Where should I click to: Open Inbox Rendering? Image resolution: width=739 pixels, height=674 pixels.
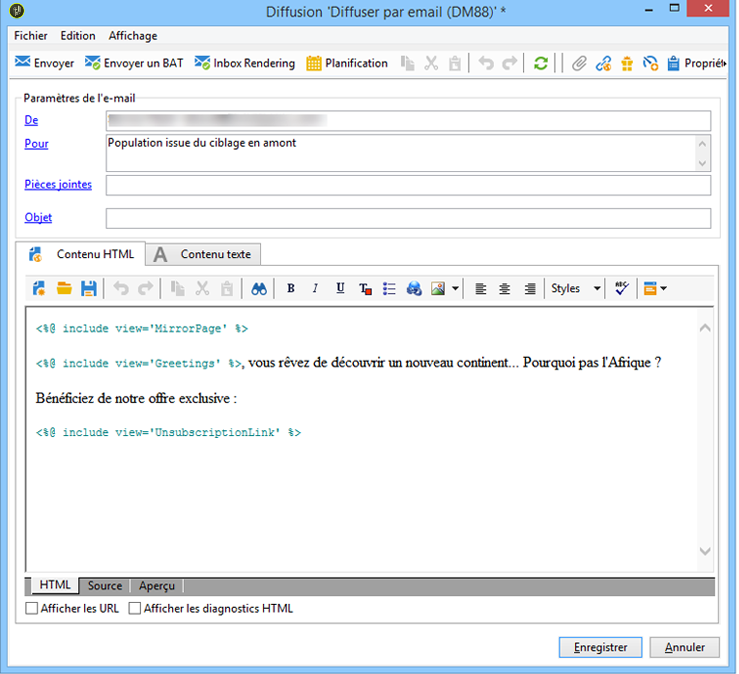(x=245, y=63)
